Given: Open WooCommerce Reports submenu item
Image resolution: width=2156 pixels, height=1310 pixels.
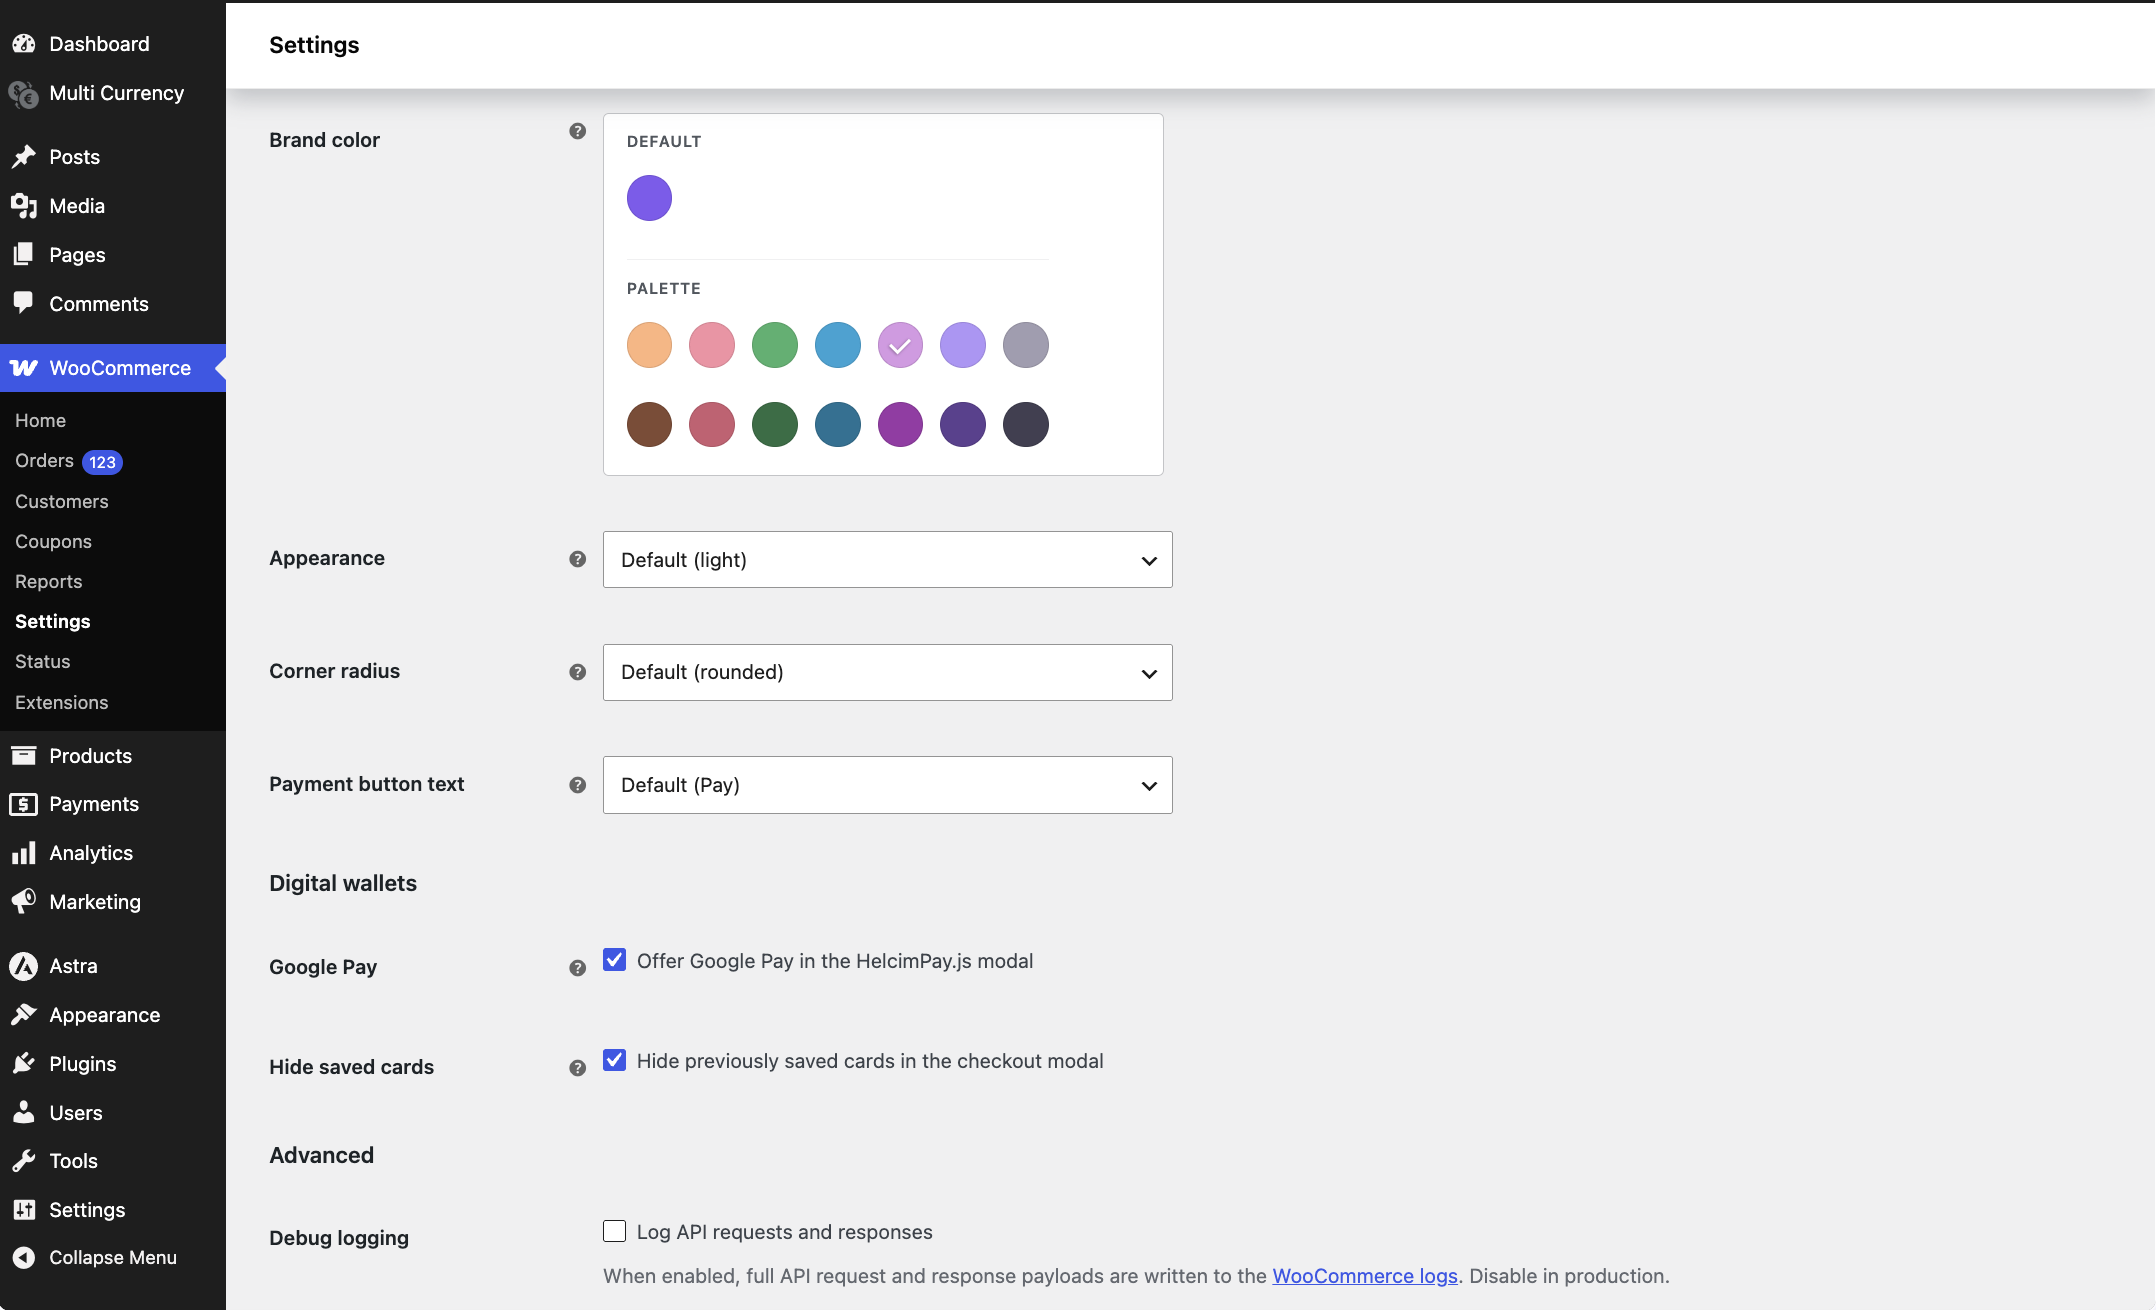Looking at the screenshot, I should (48, 582).
